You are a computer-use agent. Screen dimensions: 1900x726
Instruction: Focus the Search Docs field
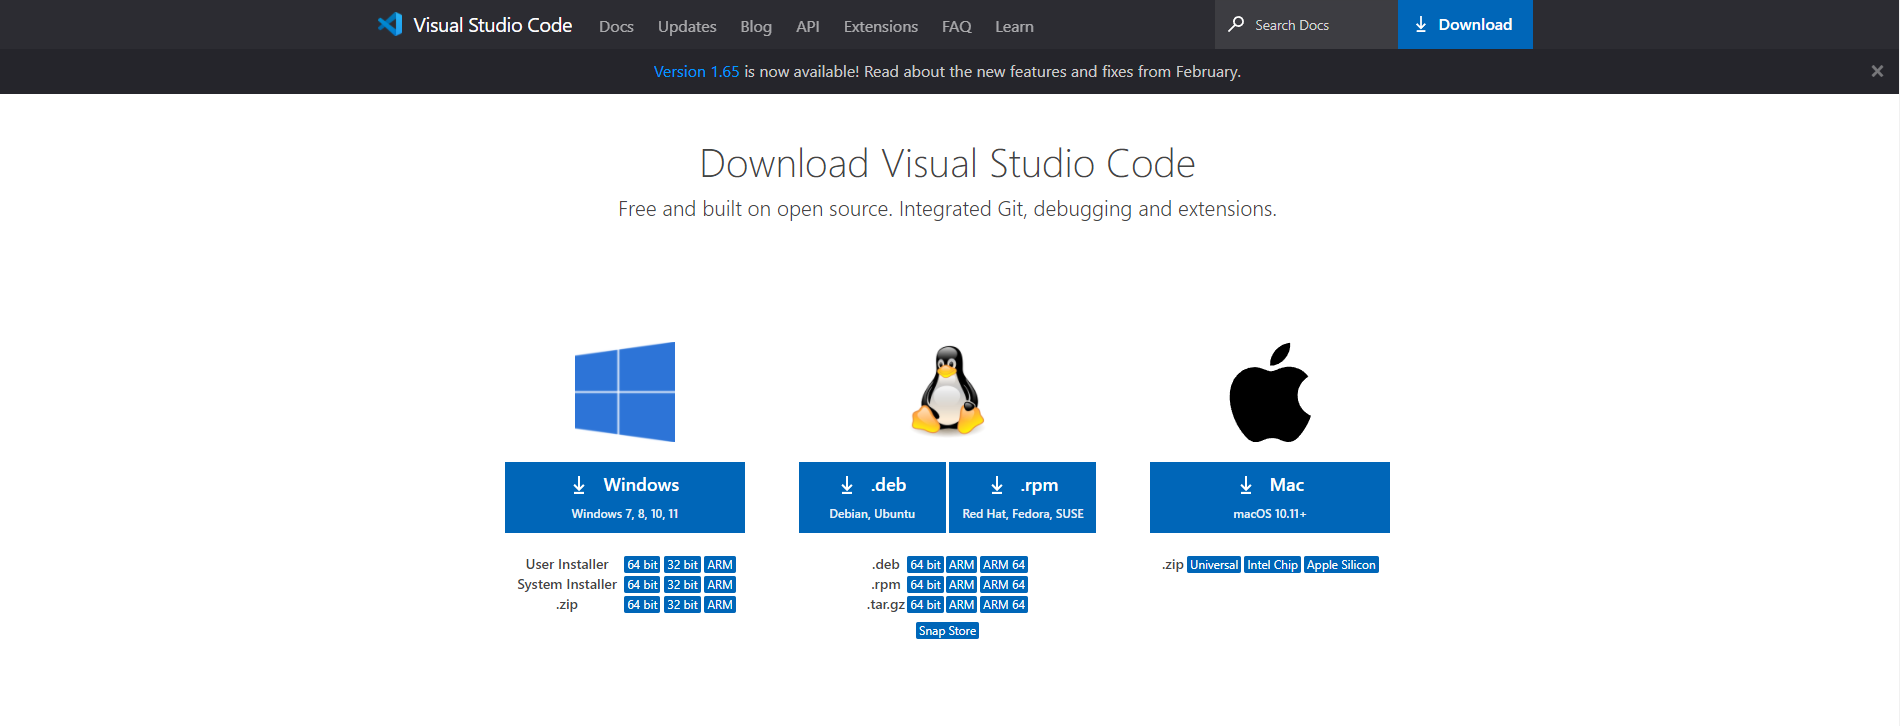coord(1306,24)
